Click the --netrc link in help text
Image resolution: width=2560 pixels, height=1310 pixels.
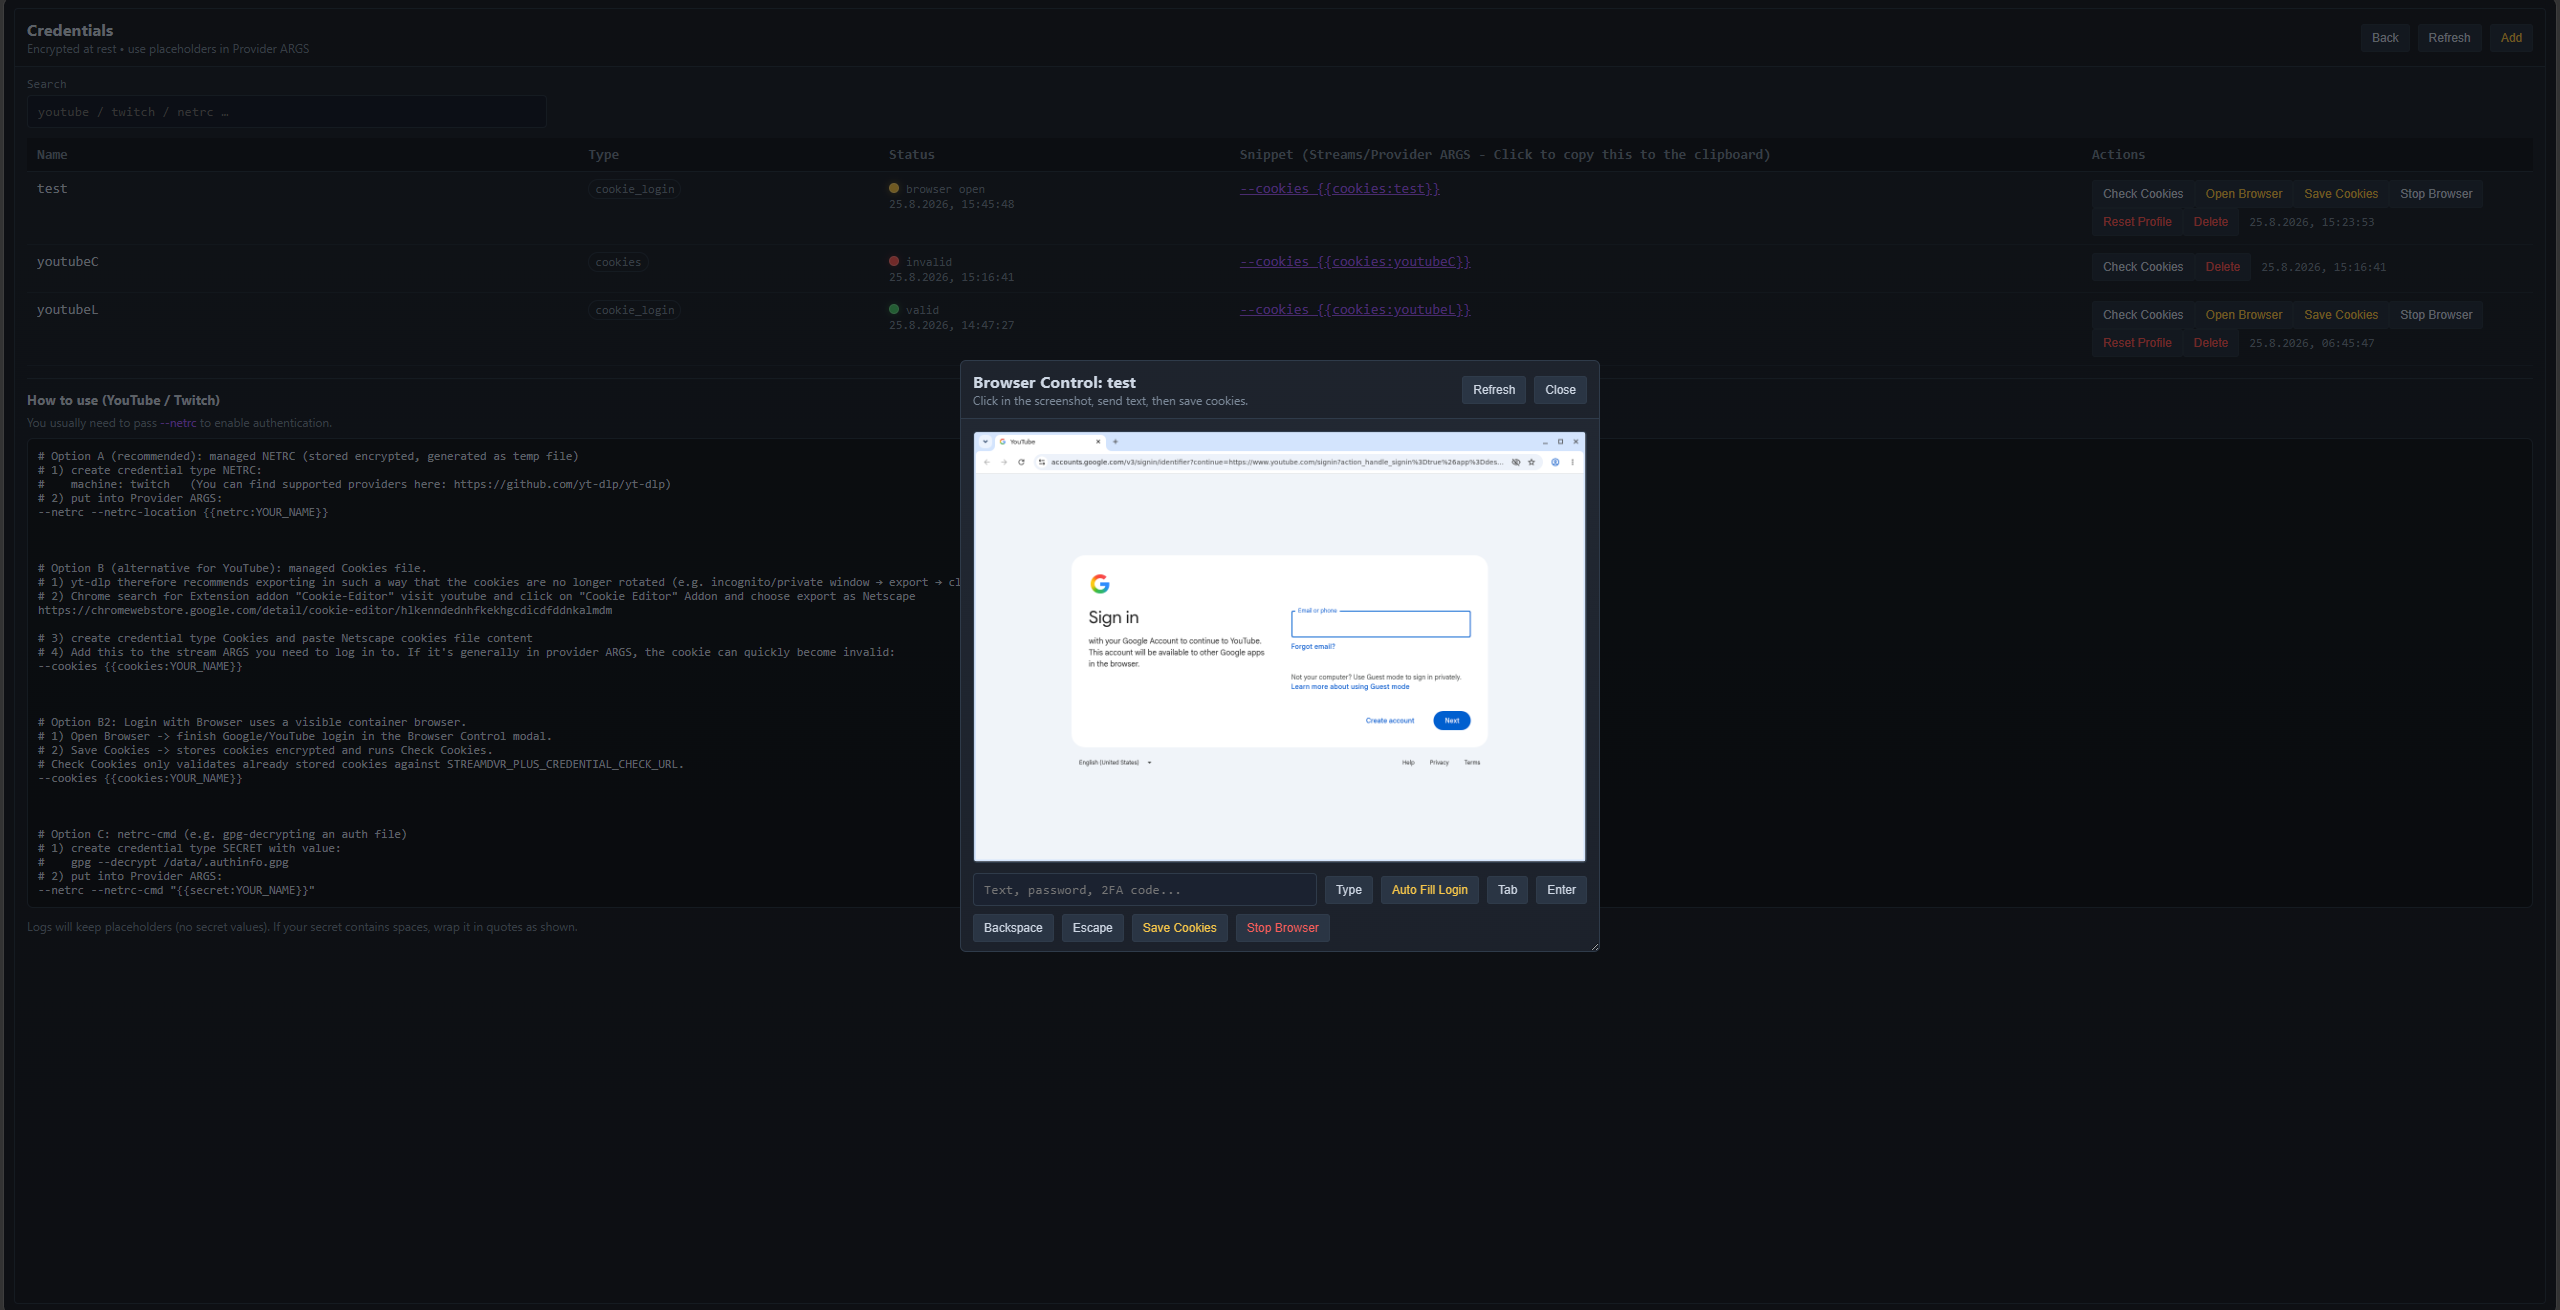[x=179, y=423]
